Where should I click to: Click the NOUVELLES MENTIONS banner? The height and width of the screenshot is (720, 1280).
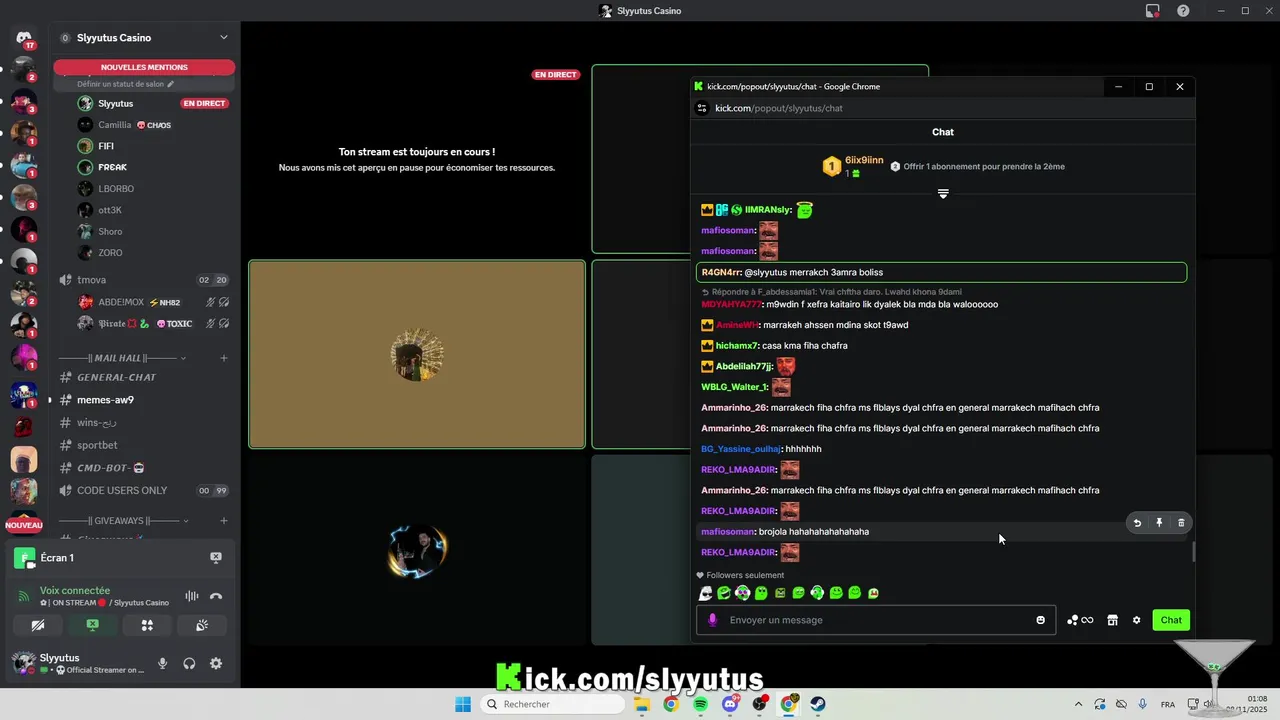click(144, 67)
